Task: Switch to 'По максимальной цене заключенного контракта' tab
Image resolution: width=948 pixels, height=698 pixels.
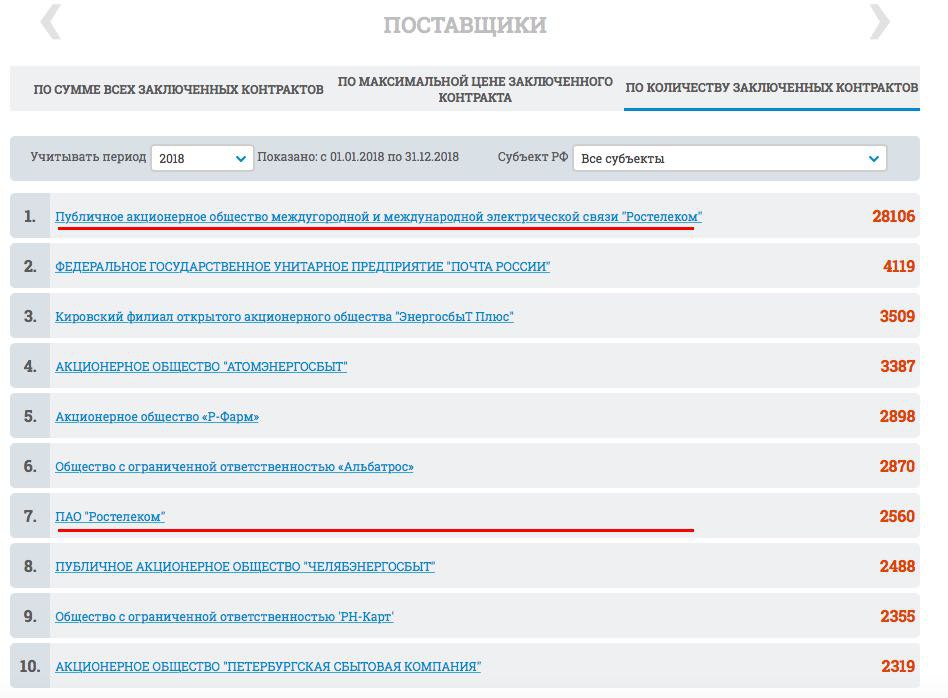Action: pyautogui.click(x=475, y=90)
